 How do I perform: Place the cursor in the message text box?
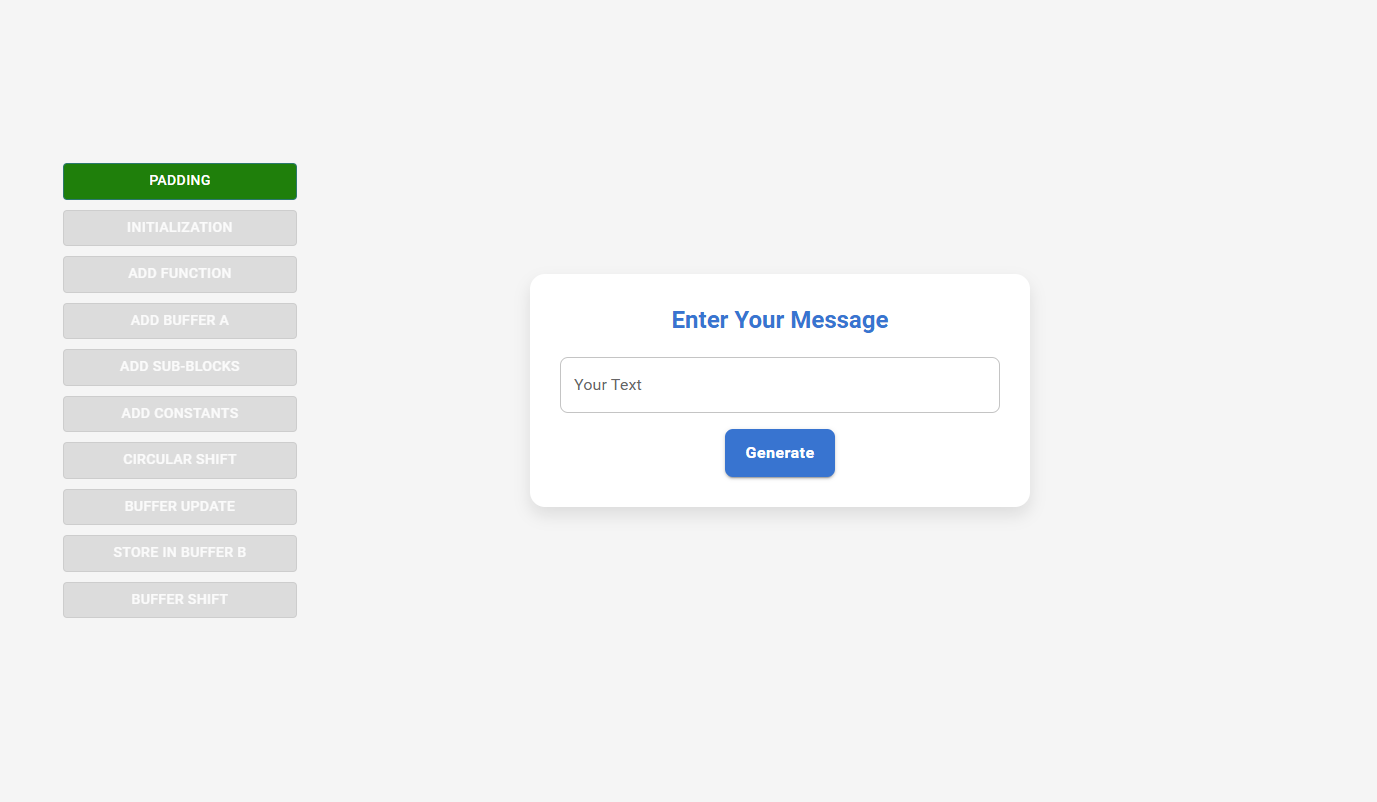point(780,385)
